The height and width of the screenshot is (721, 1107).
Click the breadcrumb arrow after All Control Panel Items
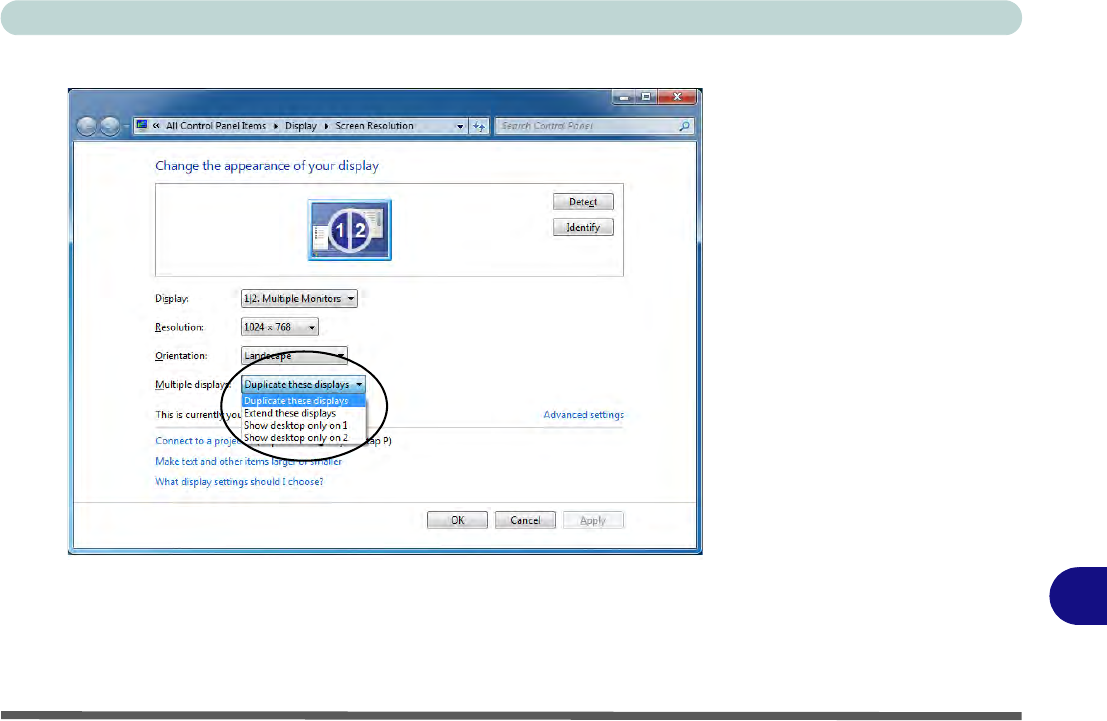click(275, 126)
